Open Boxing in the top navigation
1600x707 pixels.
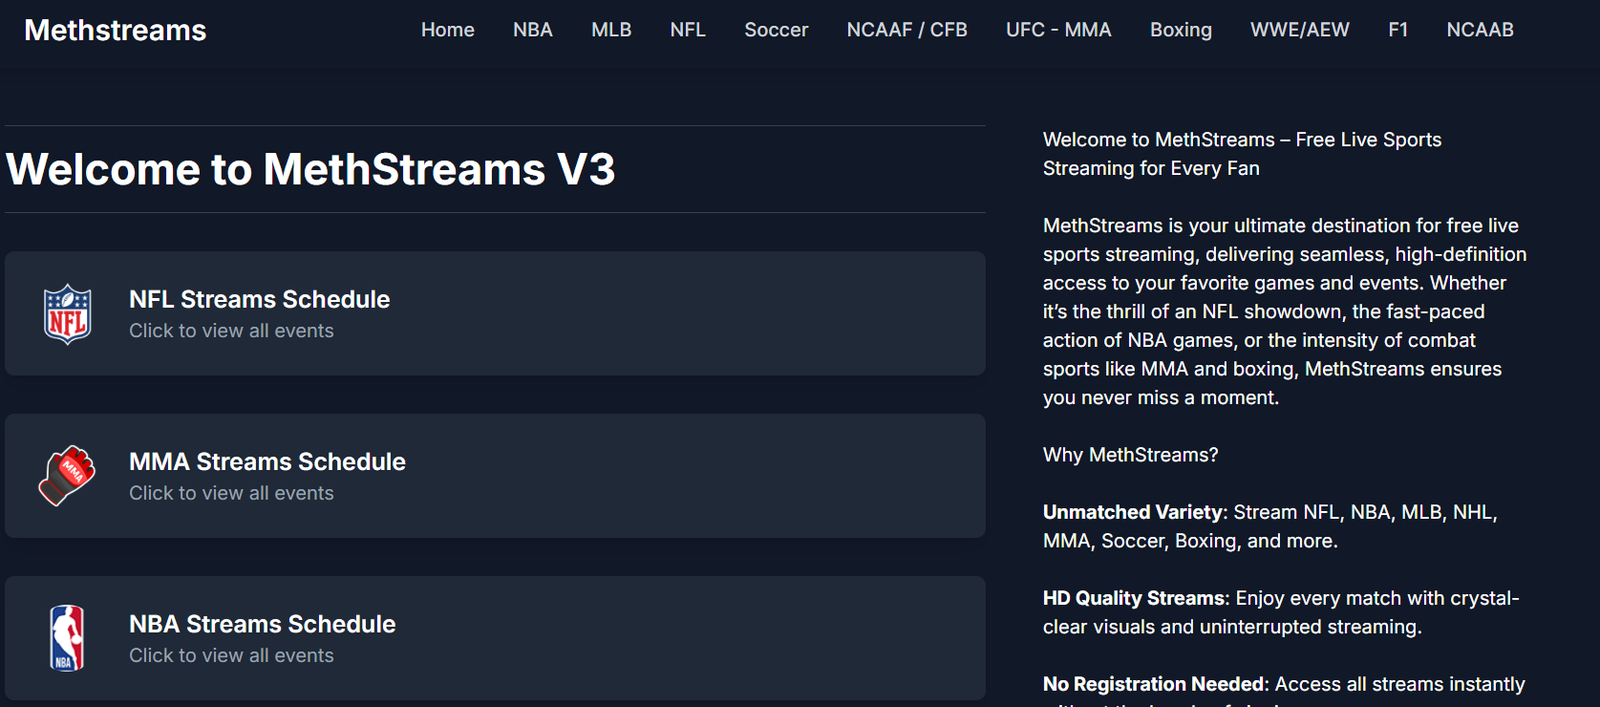pos(1181,30)
